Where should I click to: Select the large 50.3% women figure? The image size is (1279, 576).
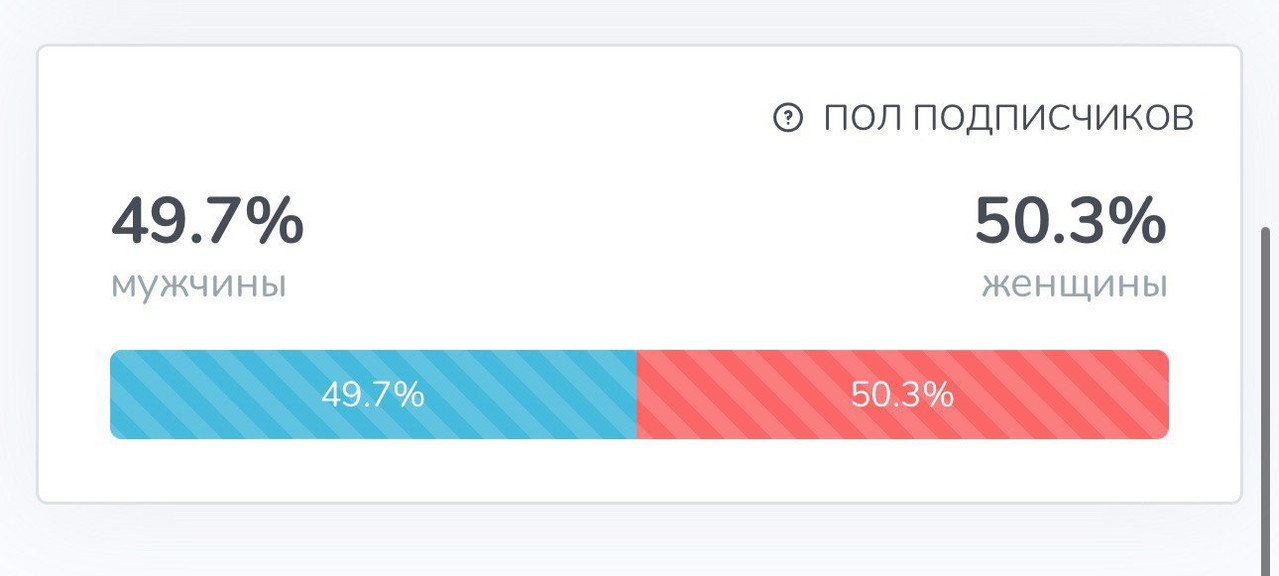(x=1071, y=222)
